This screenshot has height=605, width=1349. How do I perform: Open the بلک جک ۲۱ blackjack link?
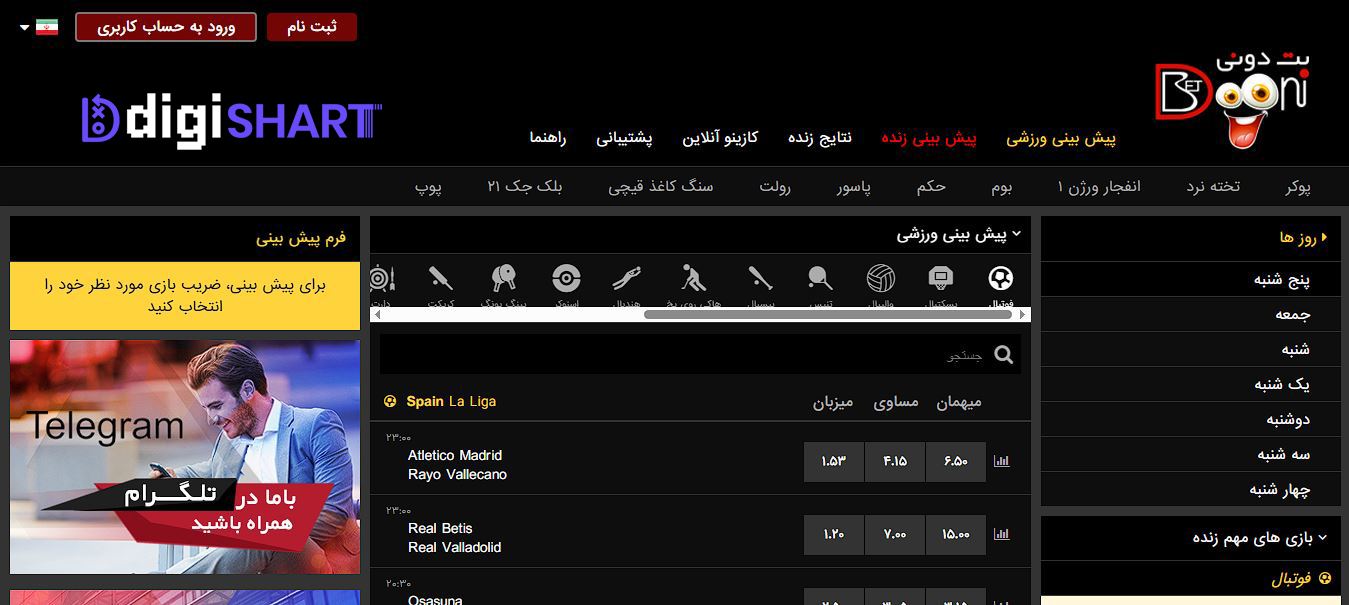(525, 187)
